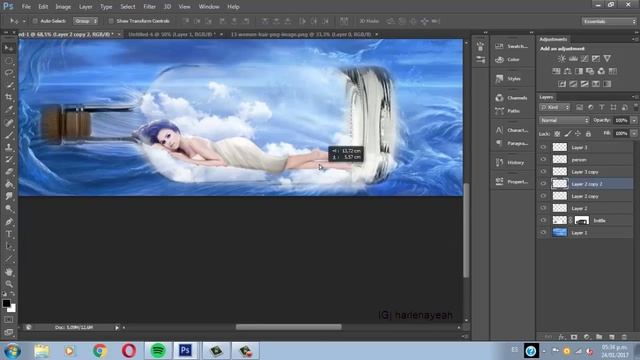Open the status bar info arrow
Screen dimensions: 640x360
[117, 327]
